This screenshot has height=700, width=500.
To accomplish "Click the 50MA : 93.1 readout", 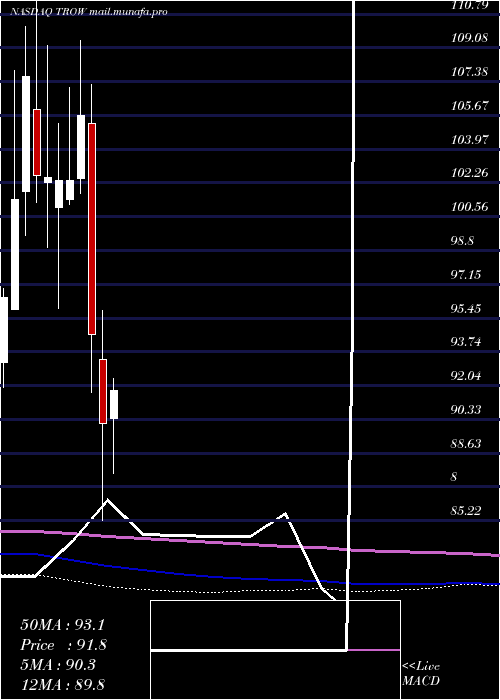I will 63,625.
